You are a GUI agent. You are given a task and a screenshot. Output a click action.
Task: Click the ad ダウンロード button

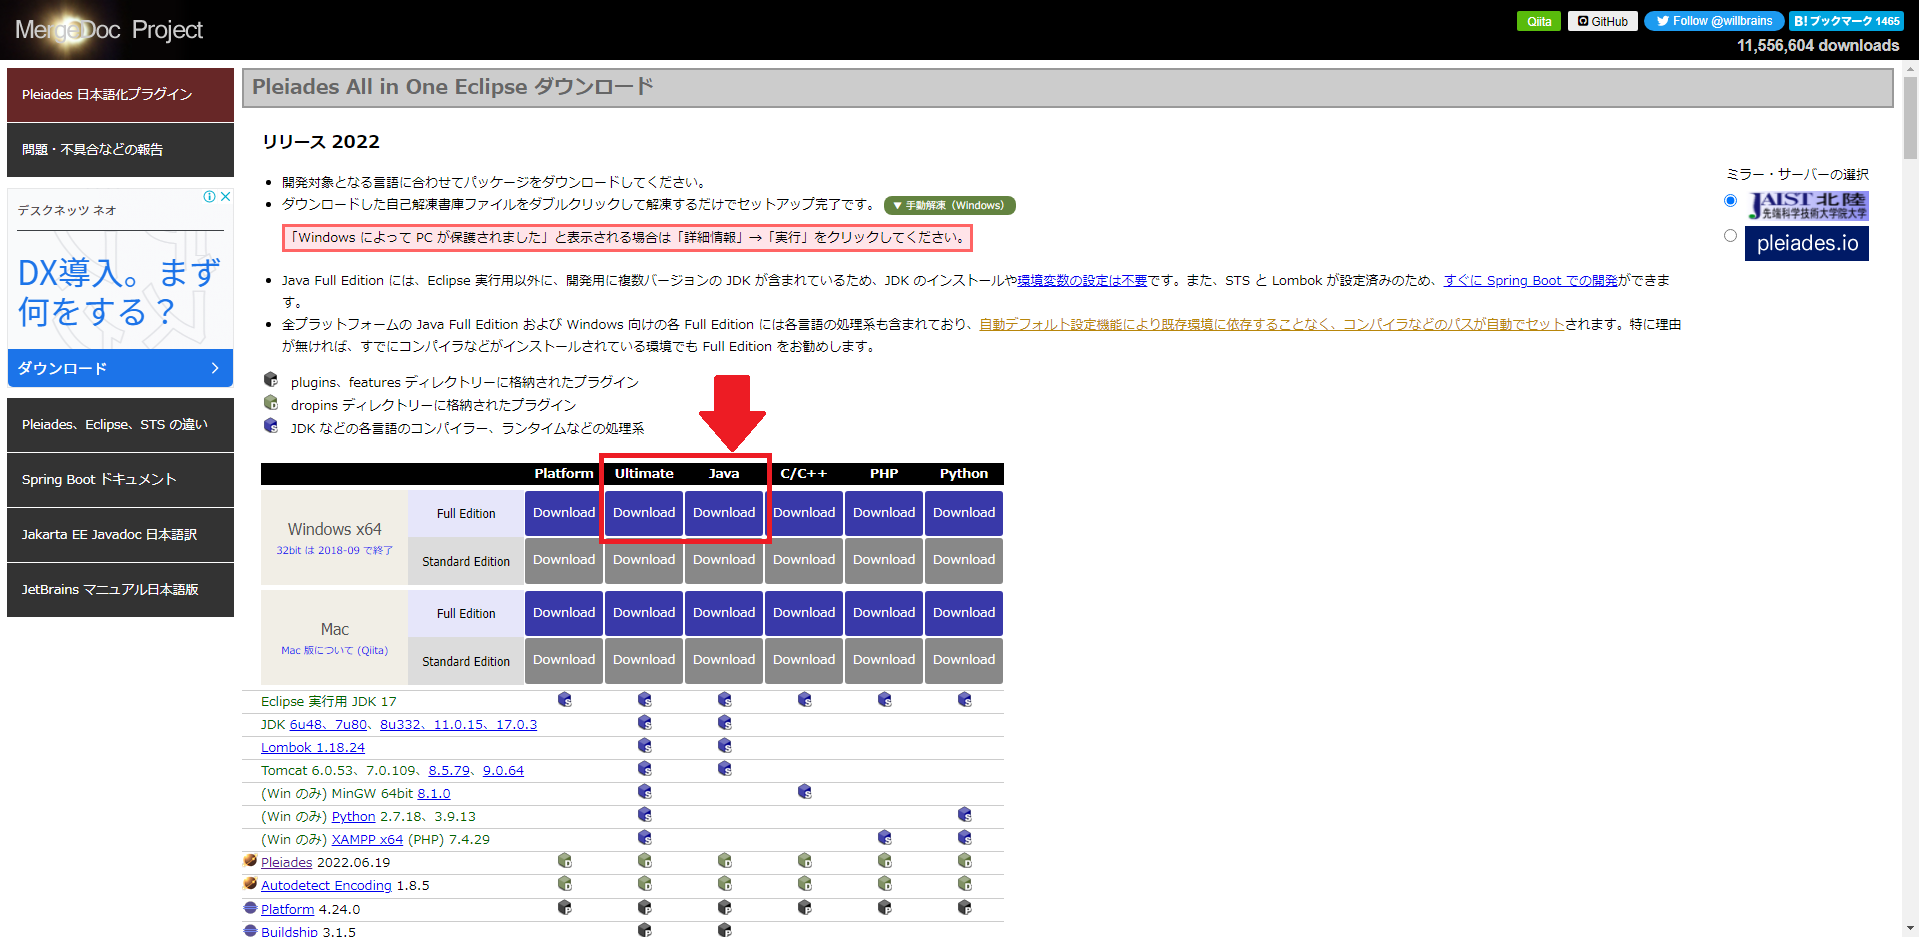[x=120, y=368]
